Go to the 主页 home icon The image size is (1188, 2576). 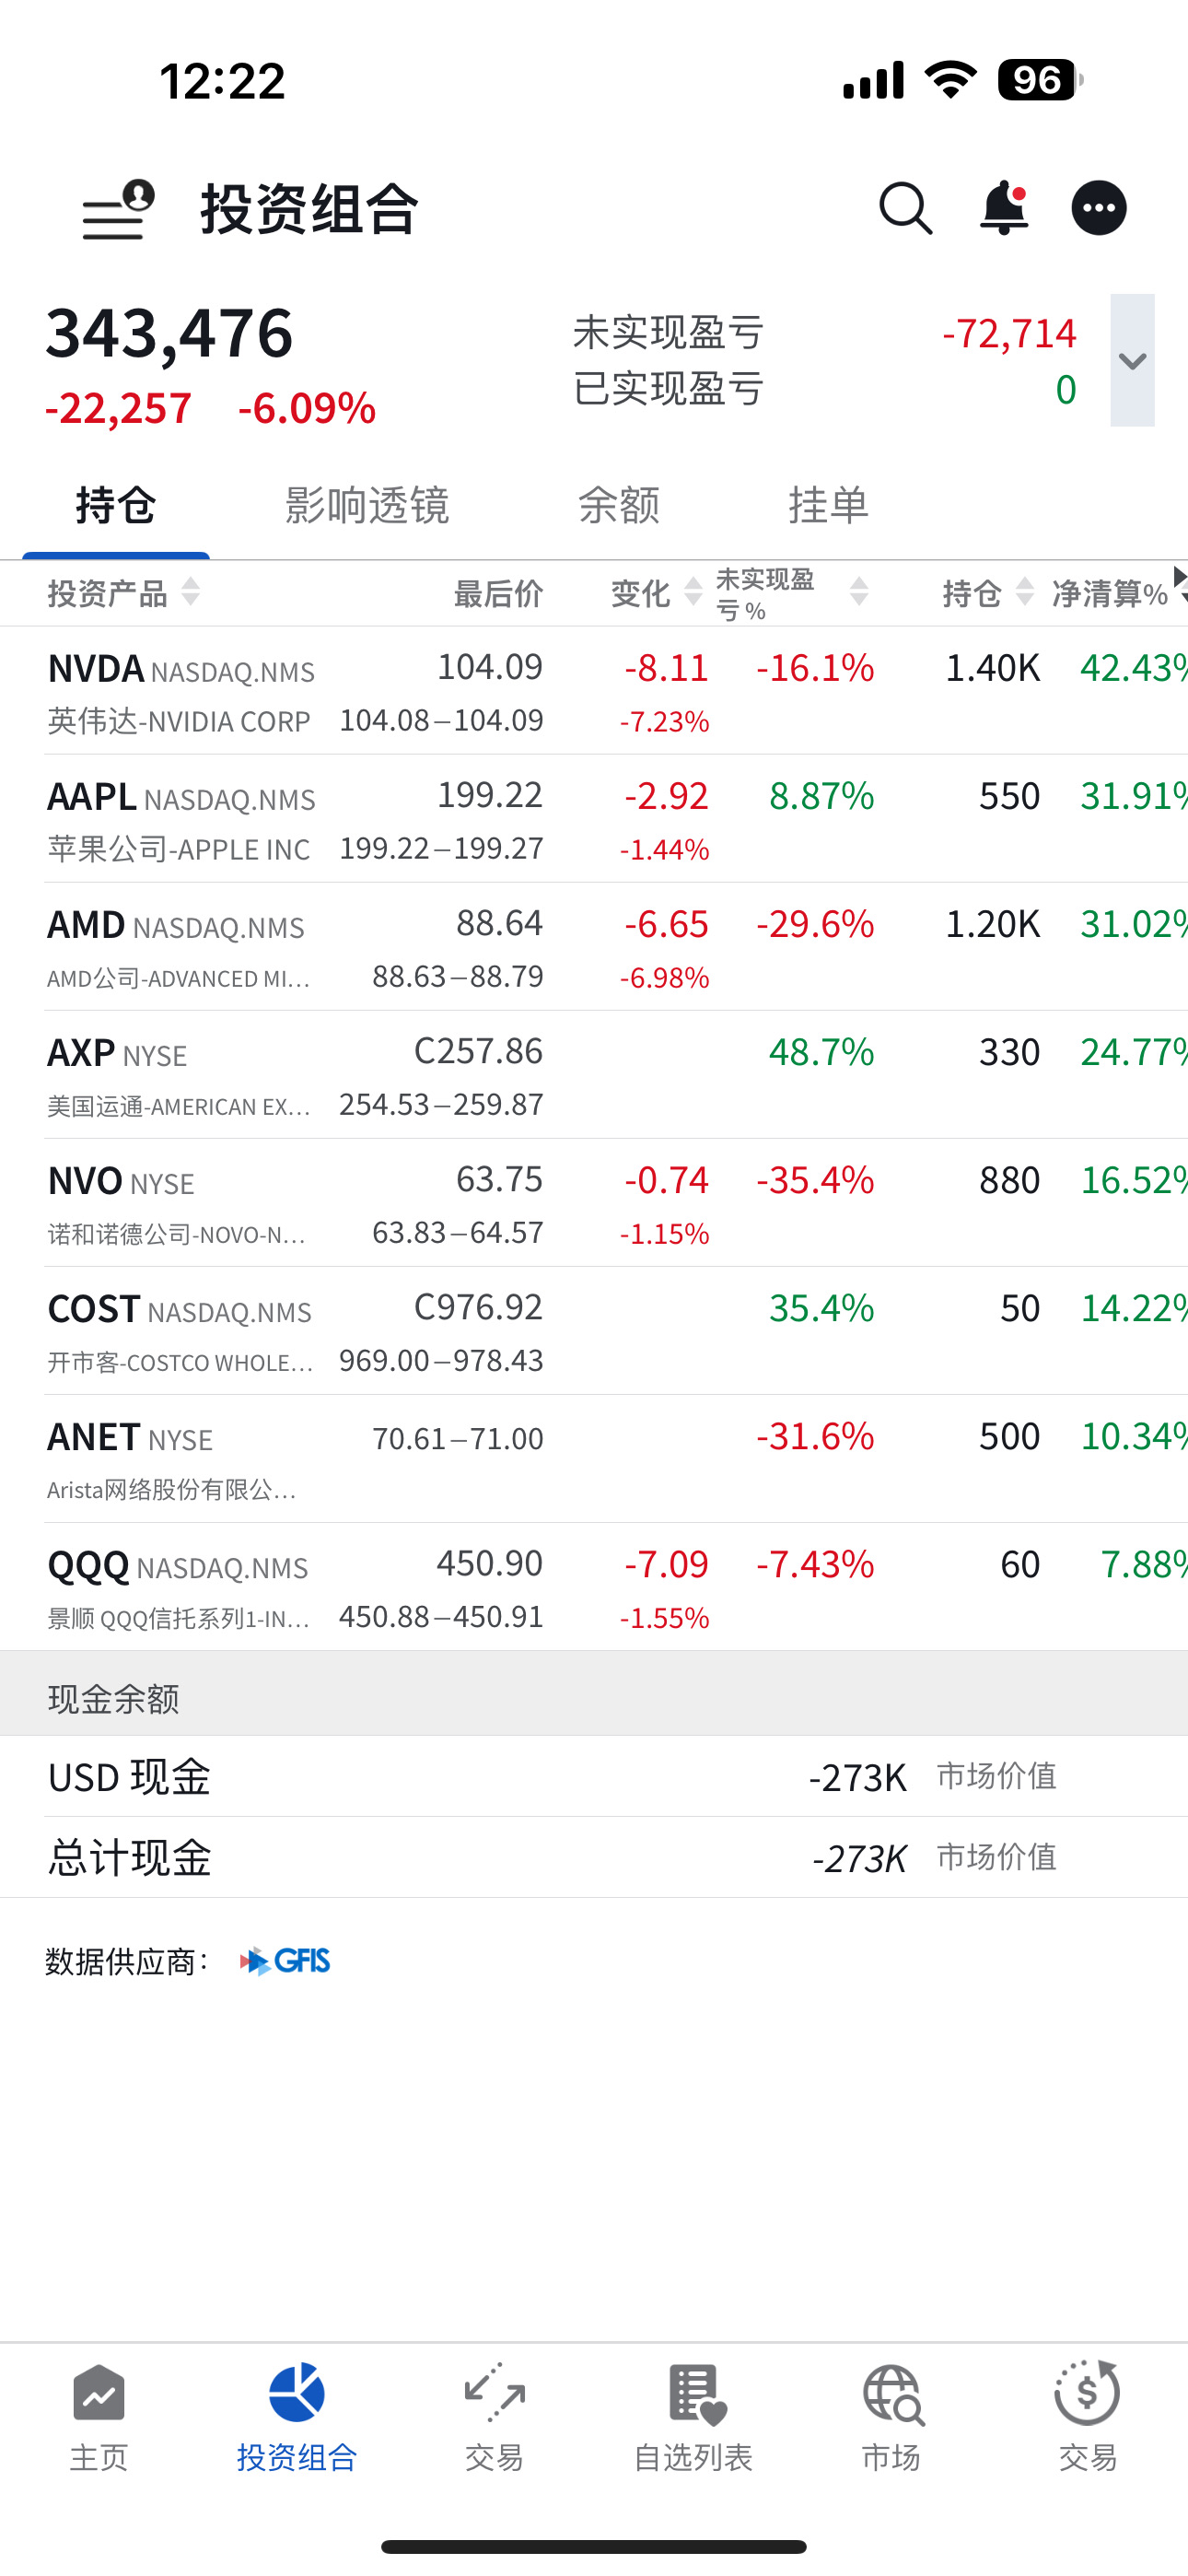click(x=99, y=2418)
